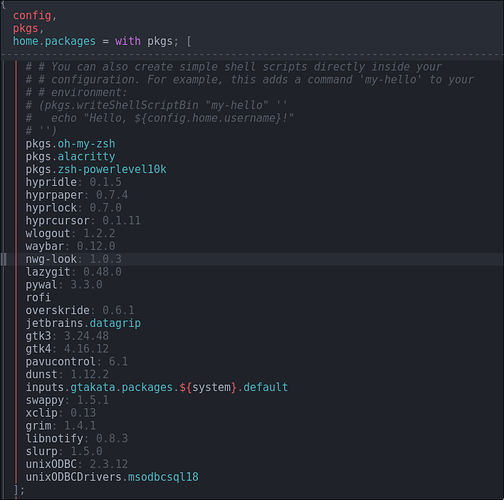Click inputs.gtakata.packages default line

click(157, 387)
